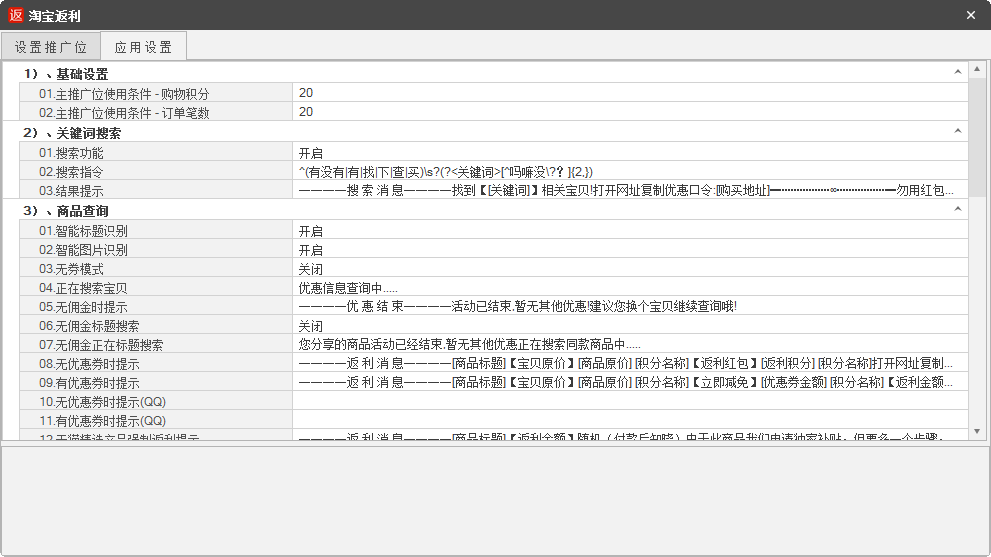Edit the 搜索指令 regex field
This screenshot has height=557, width=991.
630,171
